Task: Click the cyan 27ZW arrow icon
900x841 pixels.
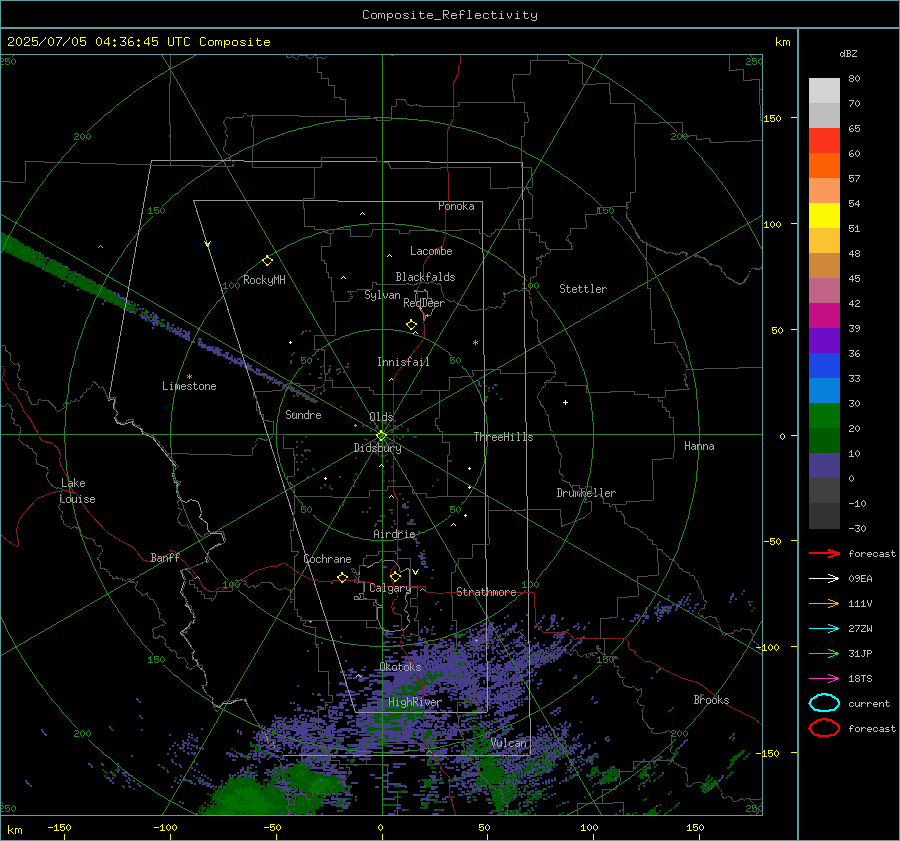Action: [824, 629]
